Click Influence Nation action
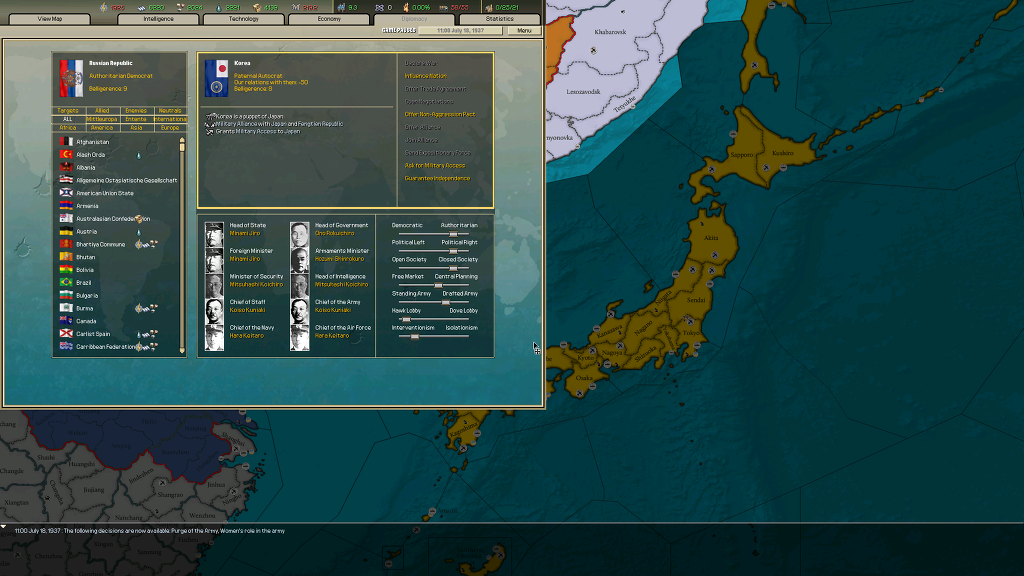Image resolution: width=1024 pixels, height=576 pixels. point(425,76)
